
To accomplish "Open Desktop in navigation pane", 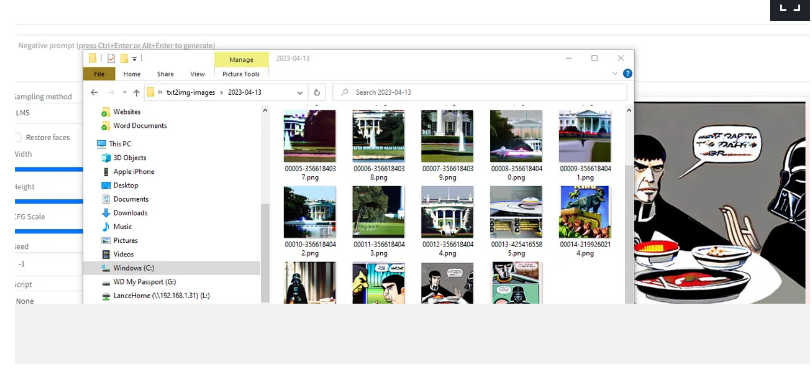I will (x=125, y=185).
